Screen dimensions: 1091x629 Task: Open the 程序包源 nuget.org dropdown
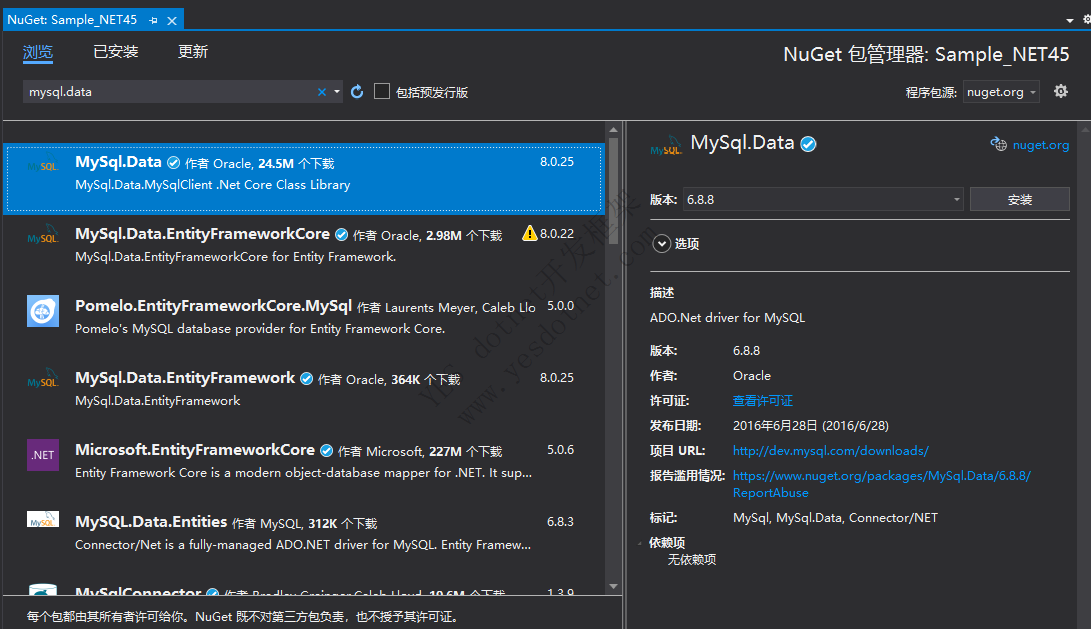tap(1001, 92)
